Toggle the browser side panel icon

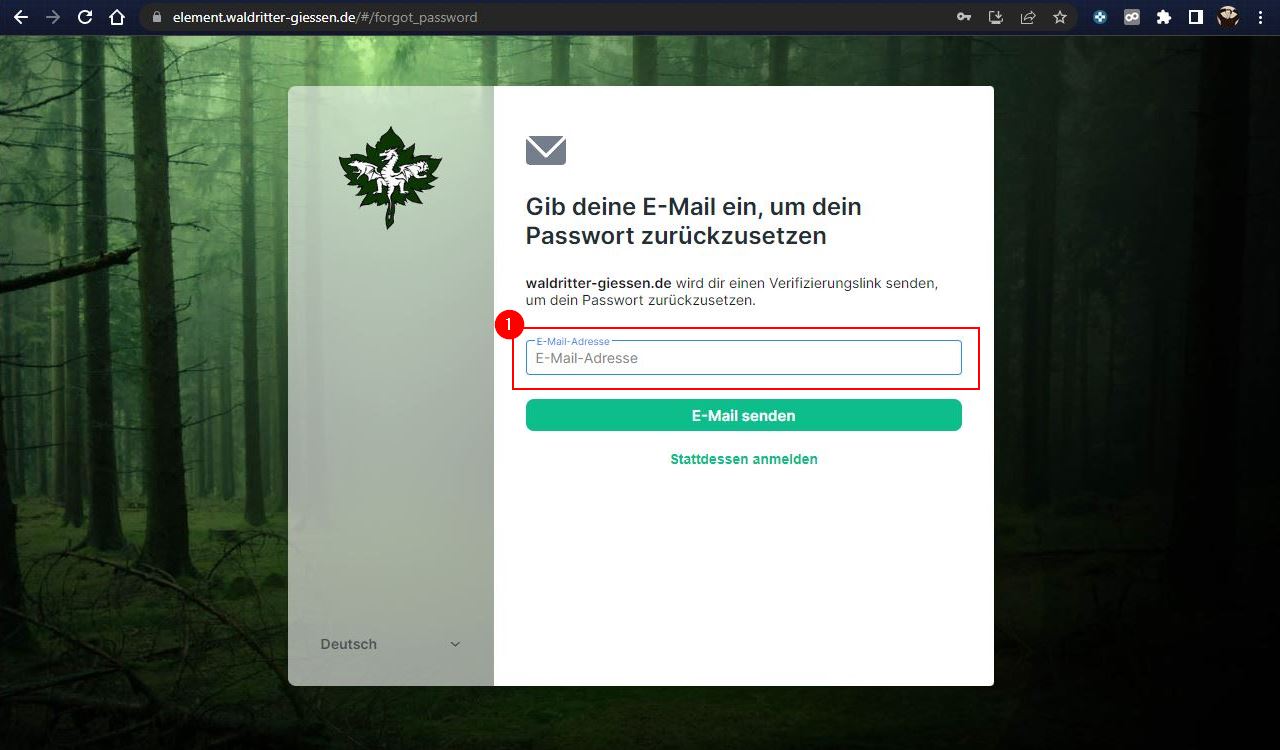pyautogui.click(x=1196, y=17)
